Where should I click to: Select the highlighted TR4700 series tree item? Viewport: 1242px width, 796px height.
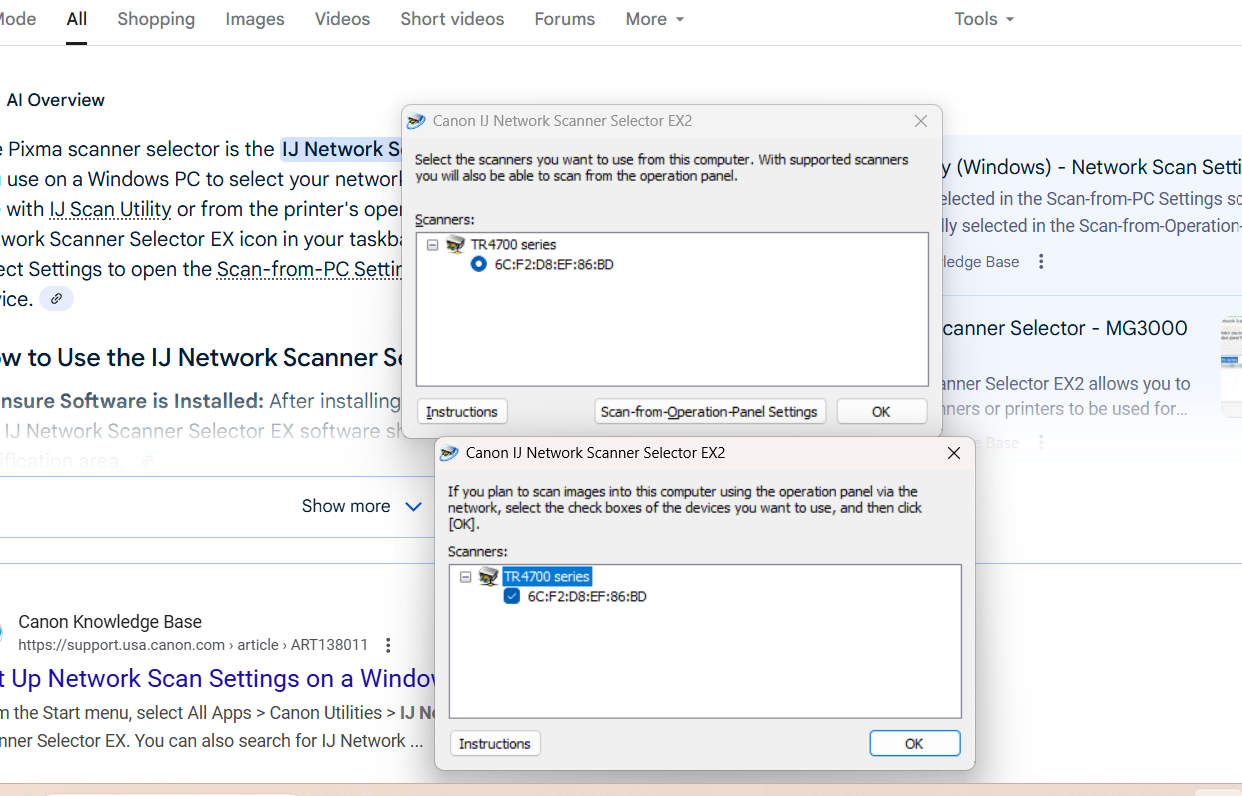point(546,577)
